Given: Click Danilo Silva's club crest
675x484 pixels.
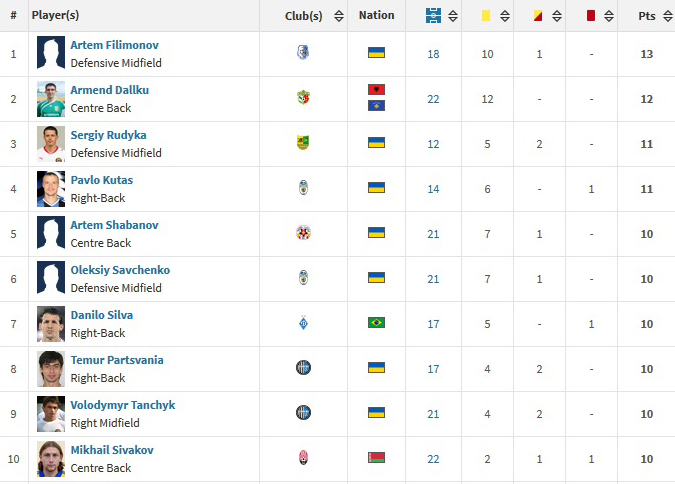Looking at the screenshot, I should [x=303, y=323].
